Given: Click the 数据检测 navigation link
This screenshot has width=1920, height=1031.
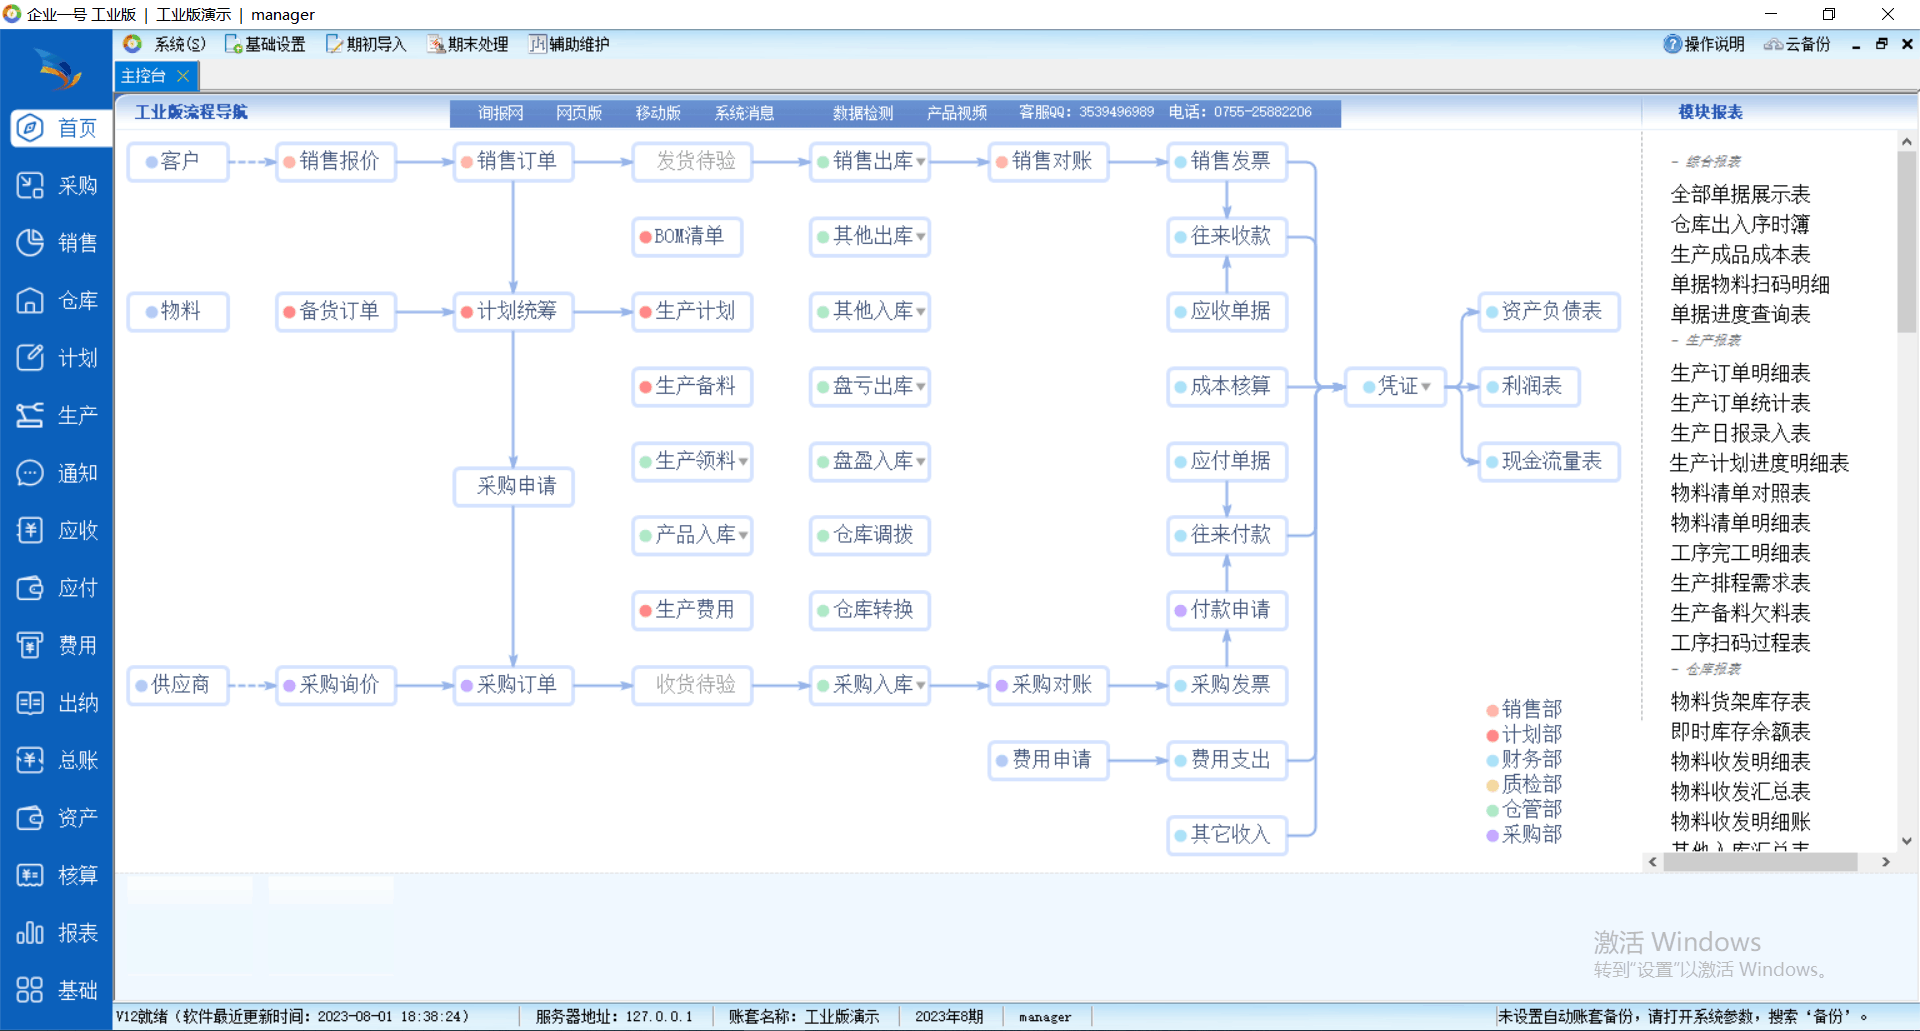Looking at the screenshot, I should (862, 113).
